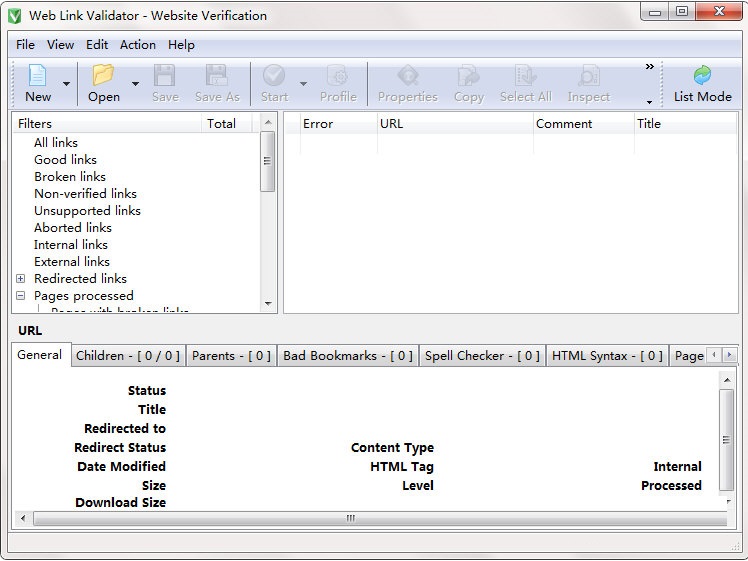Sort results by the URL column header
The image size is (748, 561).
(454, 124)
